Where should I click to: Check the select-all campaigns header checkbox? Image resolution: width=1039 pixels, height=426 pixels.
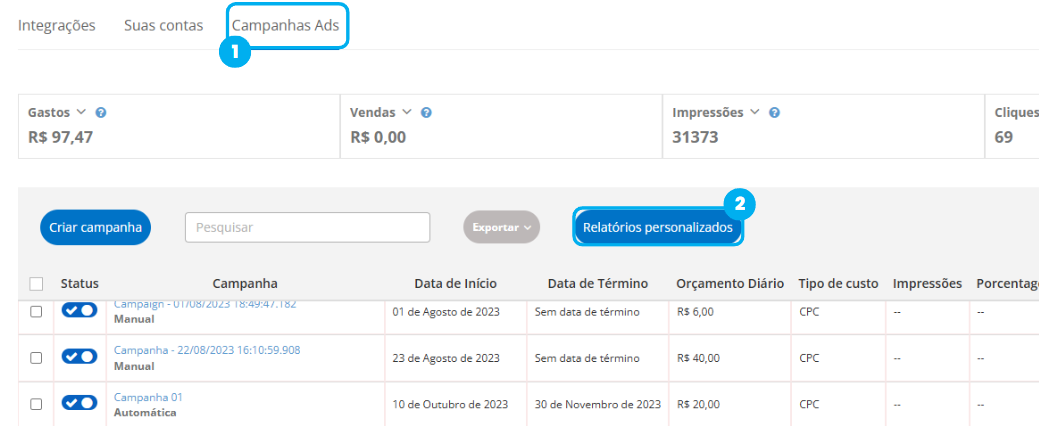(x=37, y=284)
